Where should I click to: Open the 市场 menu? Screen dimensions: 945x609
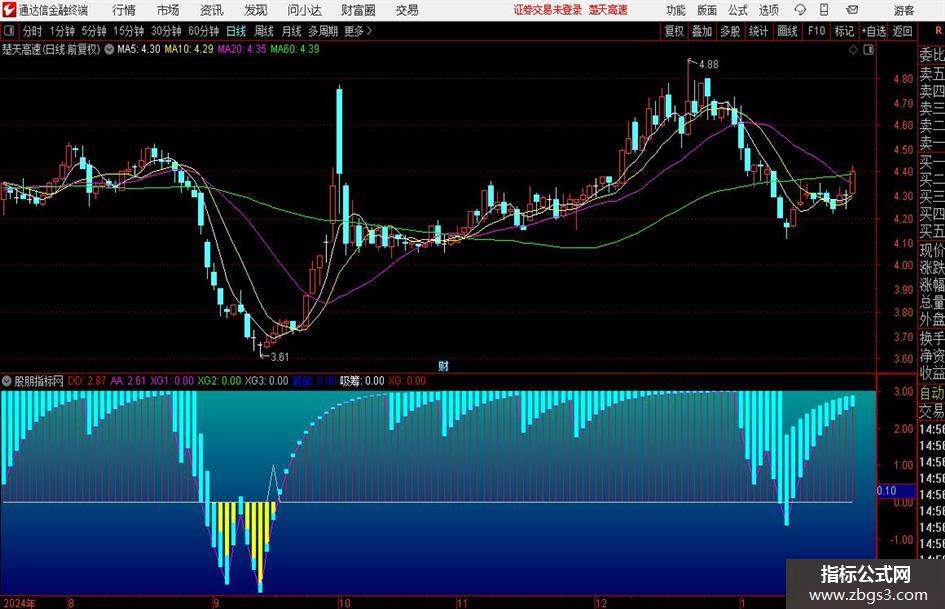[x=168, y=10]
